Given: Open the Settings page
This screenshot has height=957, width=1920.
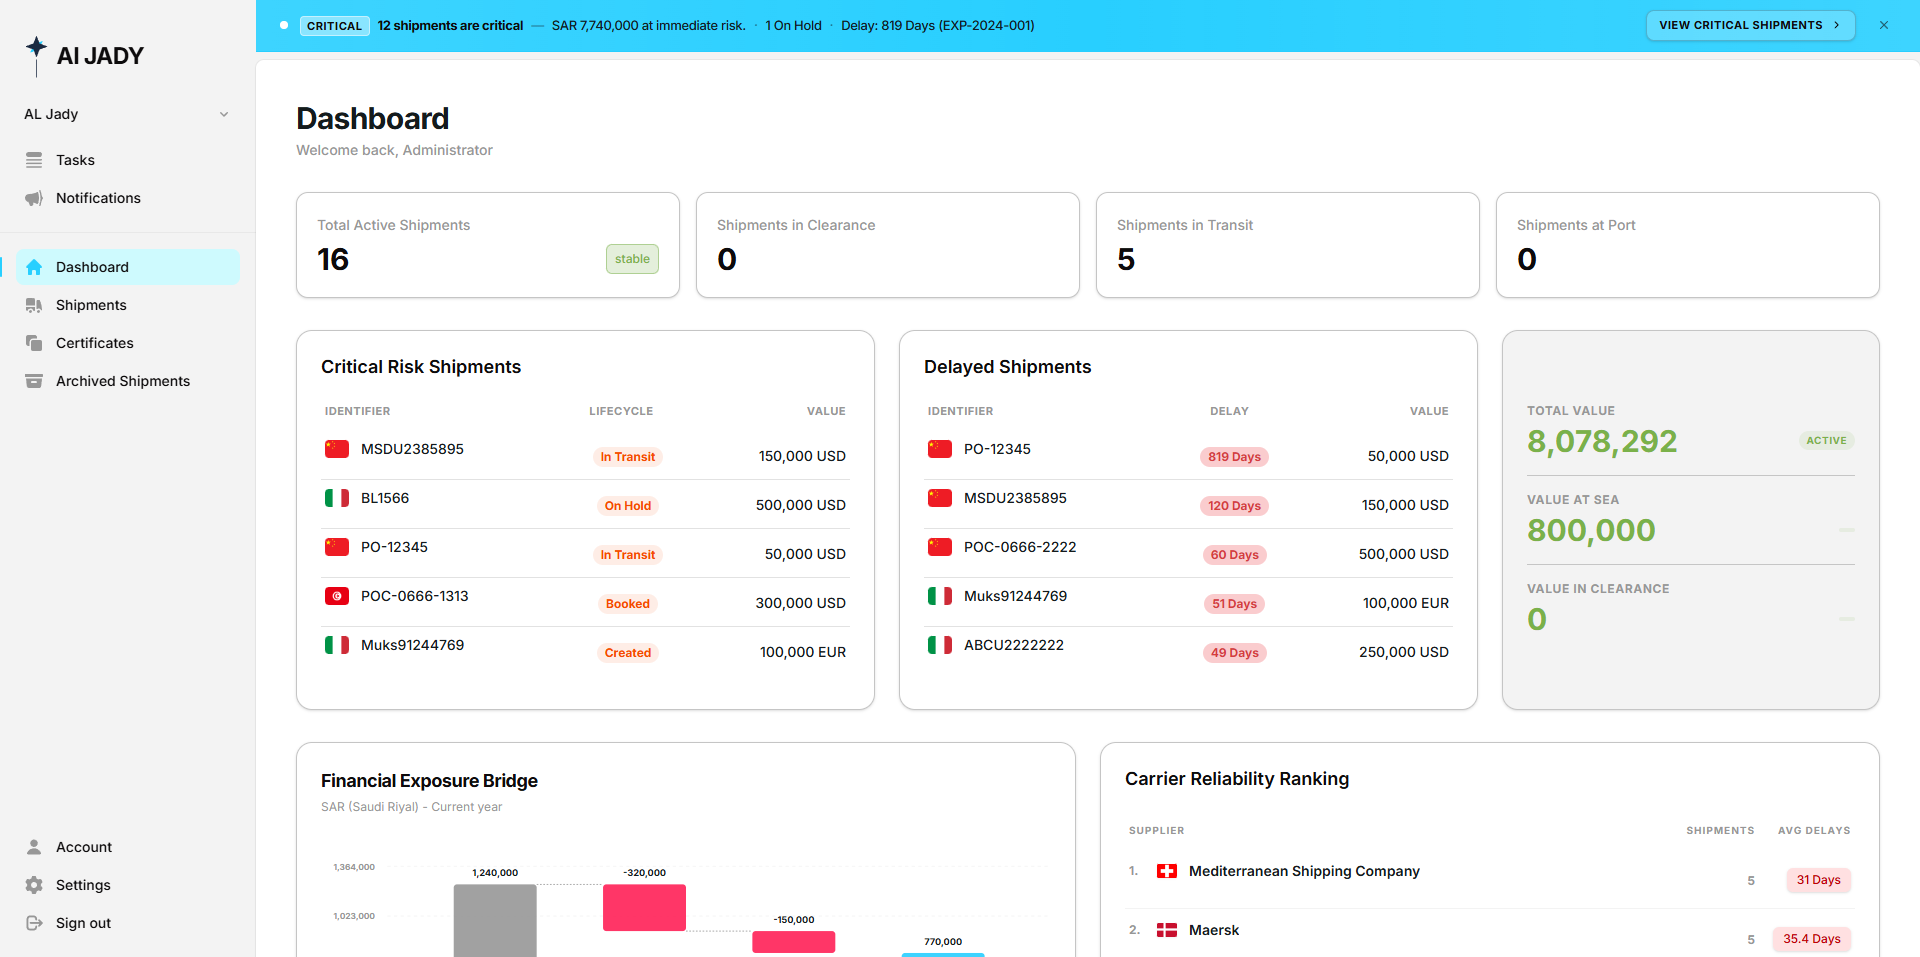Looking at the screenshot, I should [127, 885].
